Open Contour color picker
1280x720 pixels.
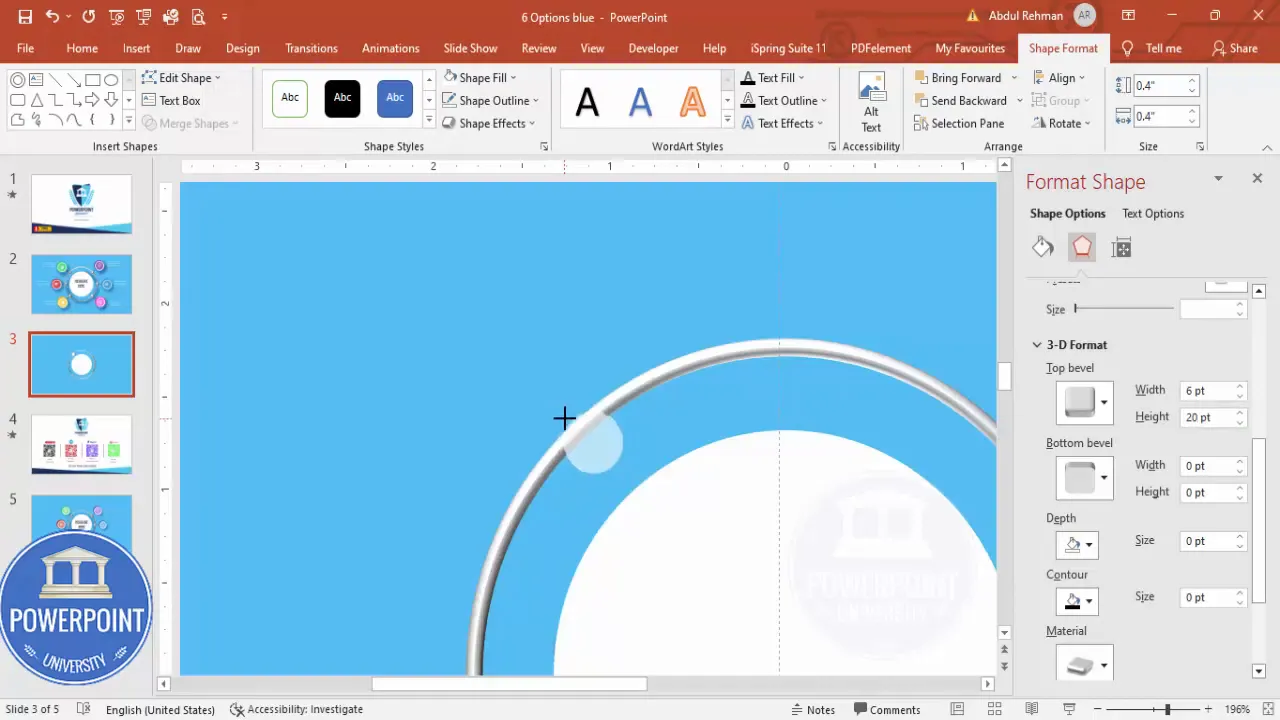(1076, 601)
